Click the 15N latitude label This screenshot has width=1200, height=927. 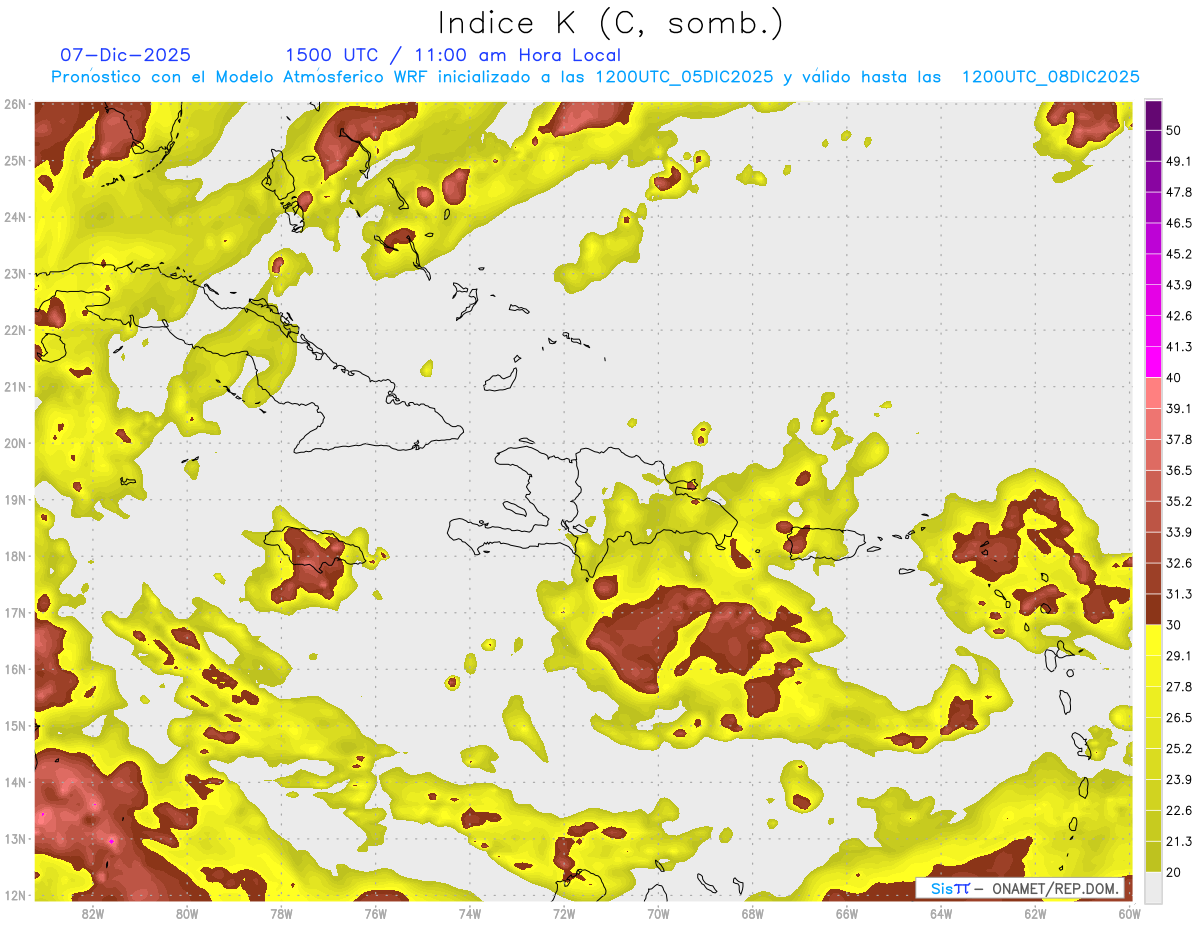coord(15,726)
